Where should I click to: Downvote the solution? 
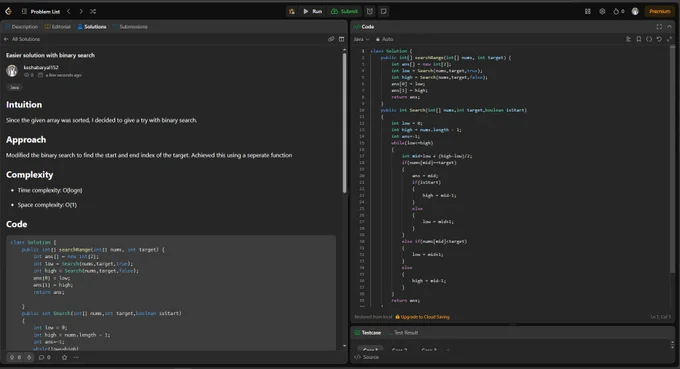29,357
